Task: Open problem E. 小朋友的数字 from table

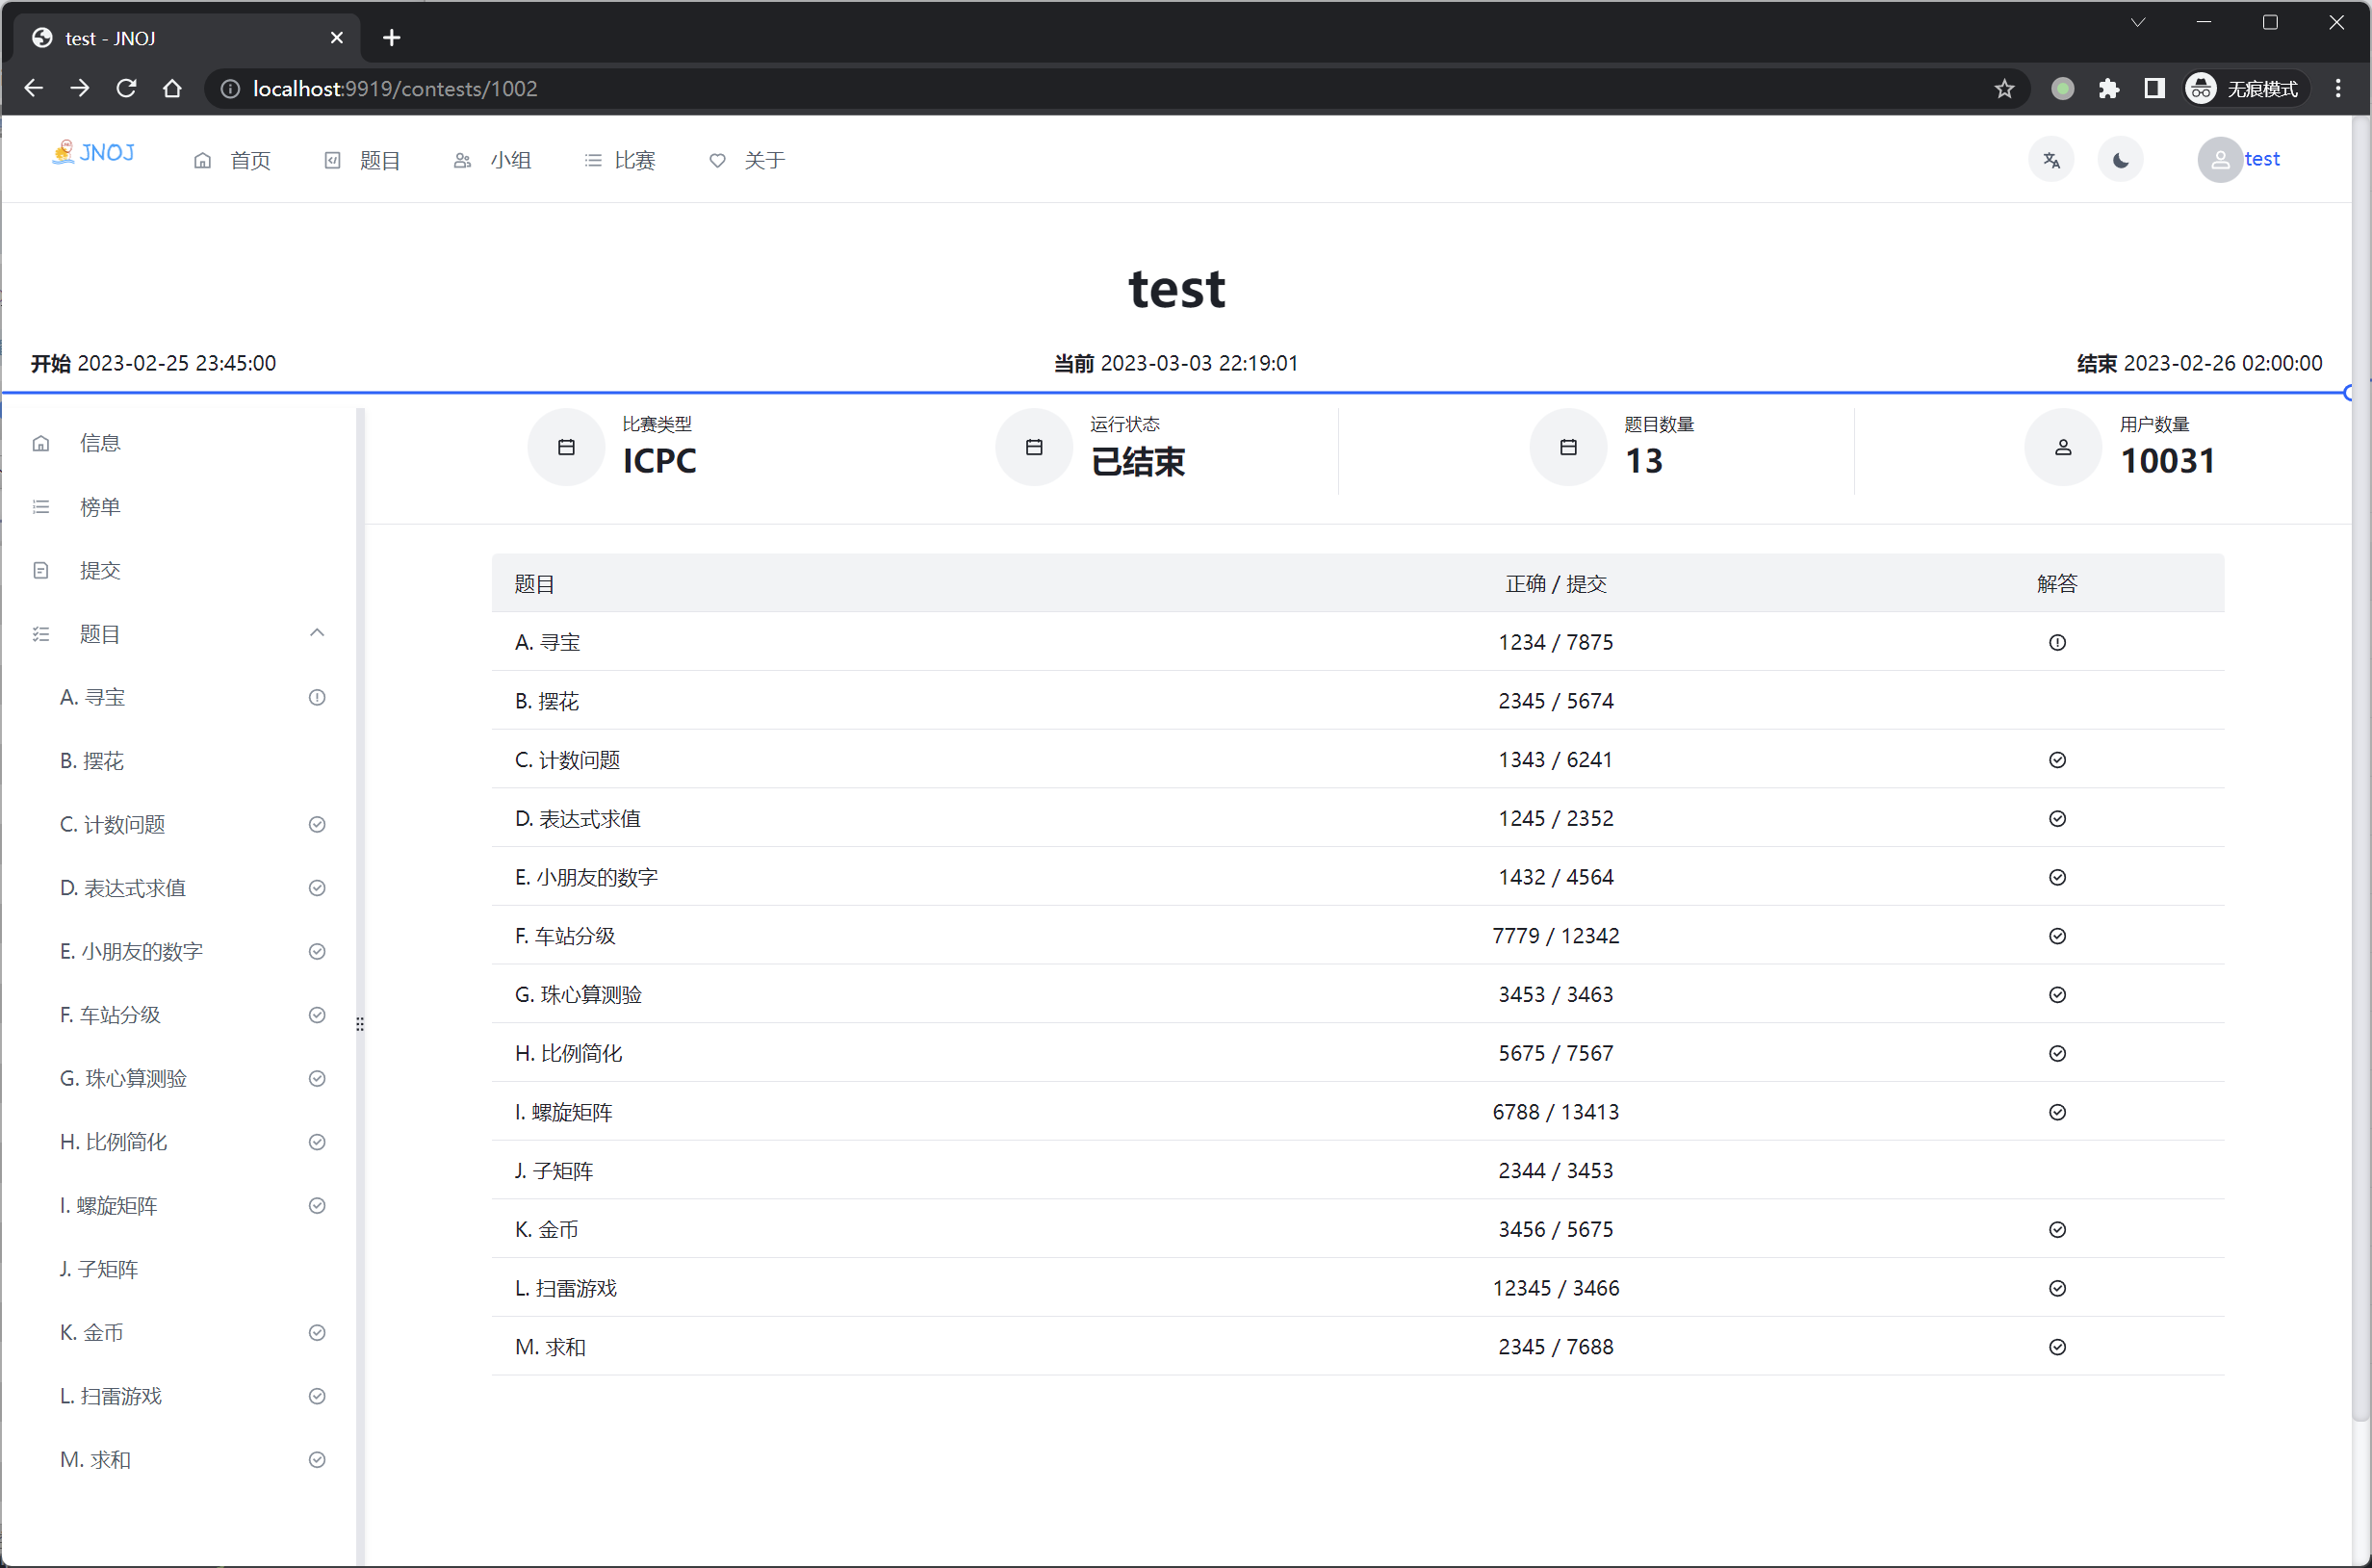Action: pyautogui.click(x=586, y=877)
